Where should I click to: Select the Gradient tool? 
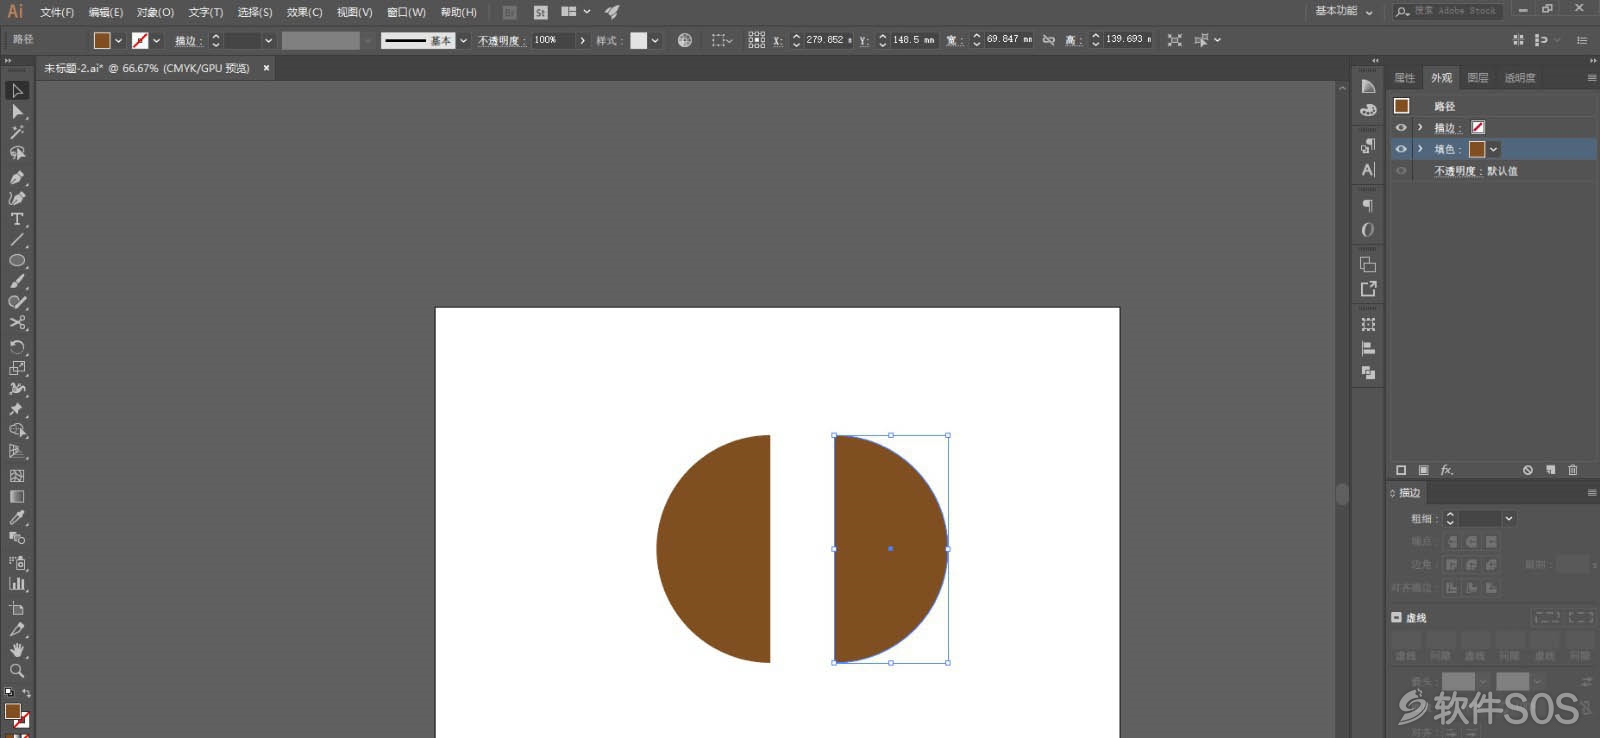(17, 496)
